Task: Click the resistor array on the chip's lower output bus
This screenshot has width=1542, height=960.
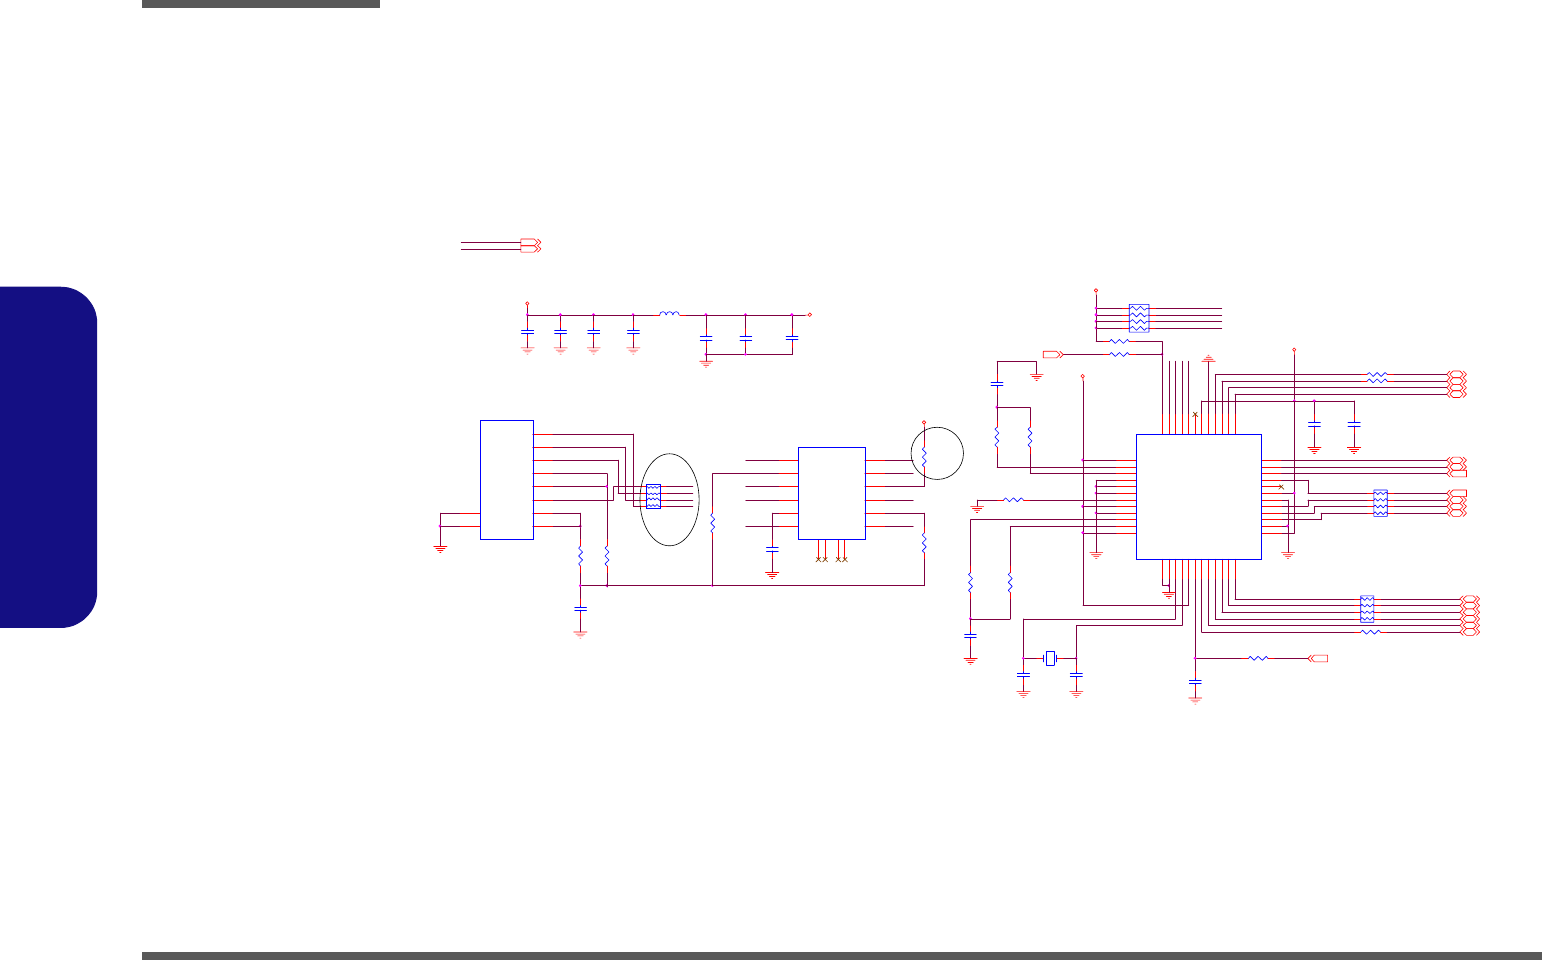Action: [1367, 609]
